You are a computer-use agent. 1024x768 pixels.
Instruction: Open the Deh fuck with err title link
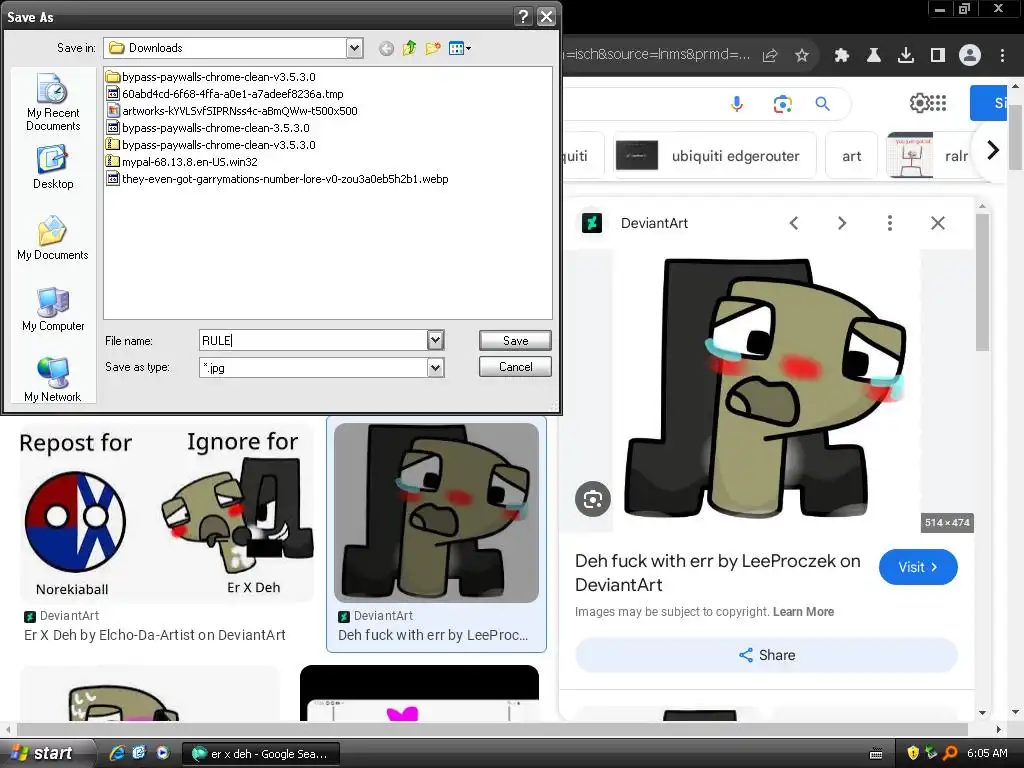(x=718, y=573)
